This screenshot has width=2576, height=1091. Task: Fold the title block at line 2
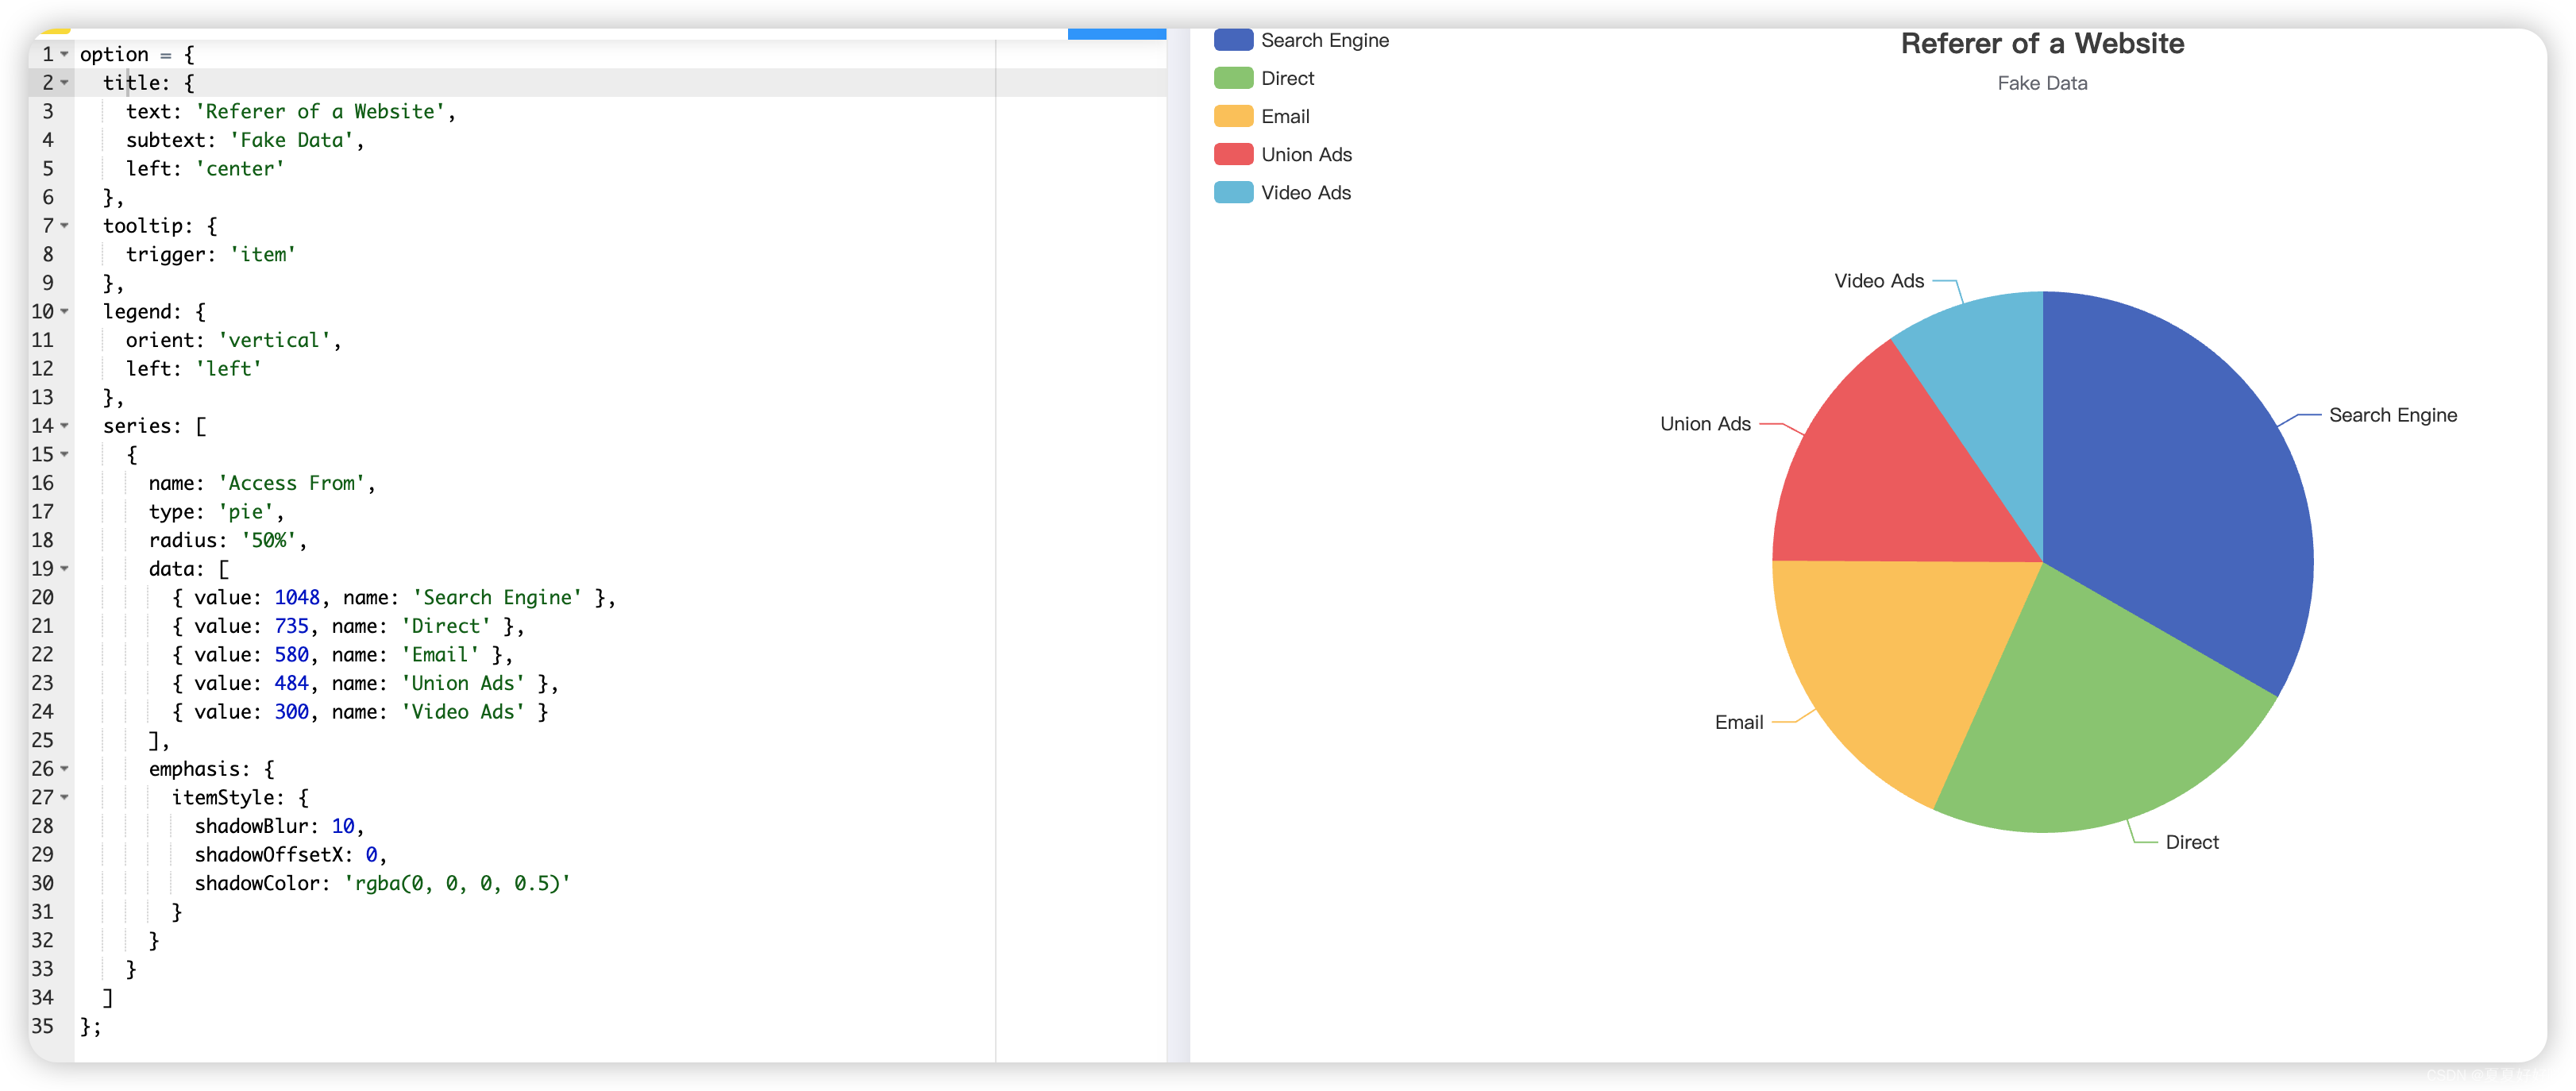coord(65,83)
